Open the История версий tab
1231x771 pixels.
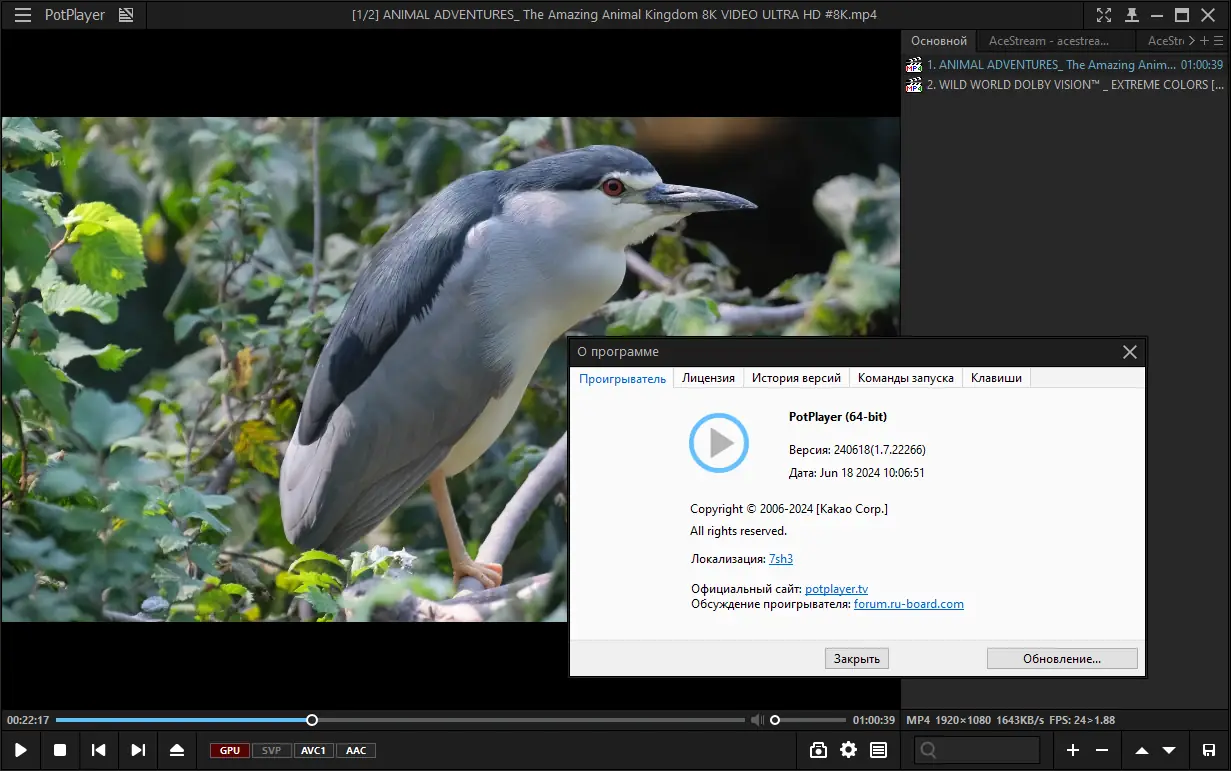796,378
